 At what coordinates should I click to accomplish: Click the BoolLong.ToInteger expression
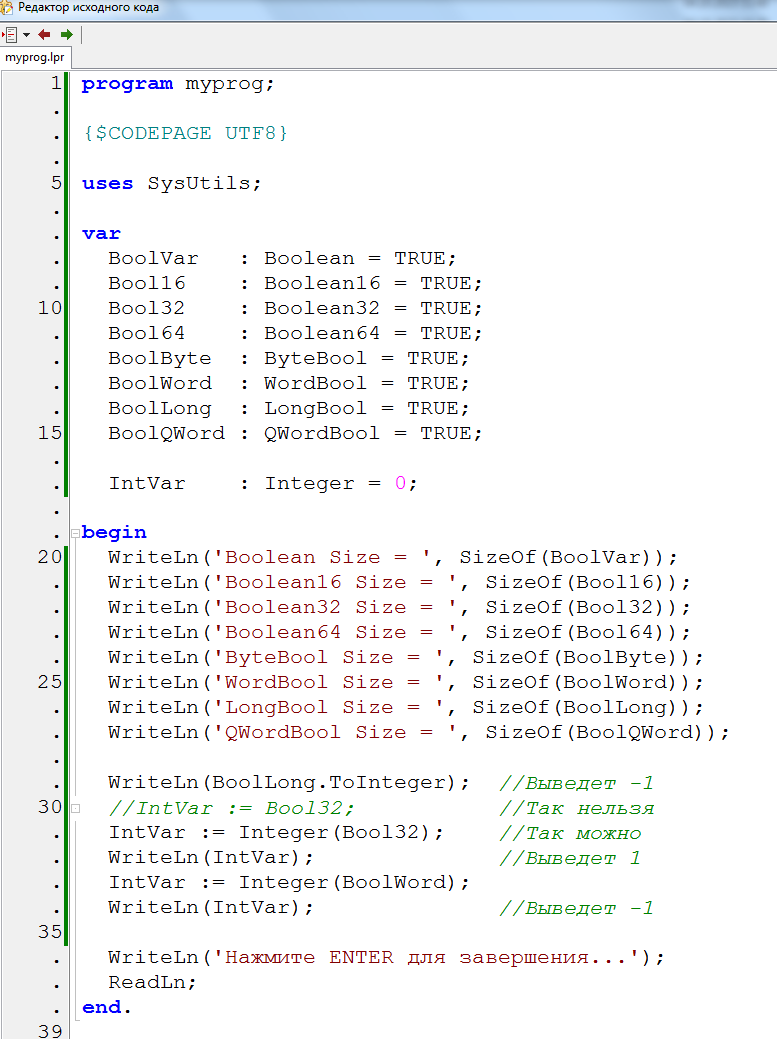pyautogui.click(x=329, y=783)
